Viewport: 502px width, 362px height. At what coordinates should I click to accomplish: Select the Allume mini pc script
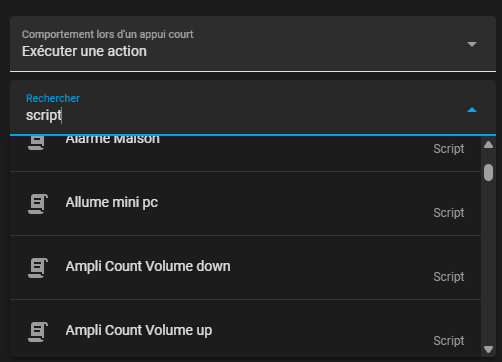coord(245,204)
